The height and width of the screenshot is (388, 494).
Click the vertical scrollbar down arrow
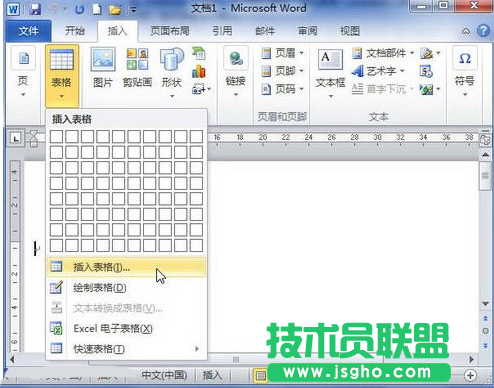[485, 304]
